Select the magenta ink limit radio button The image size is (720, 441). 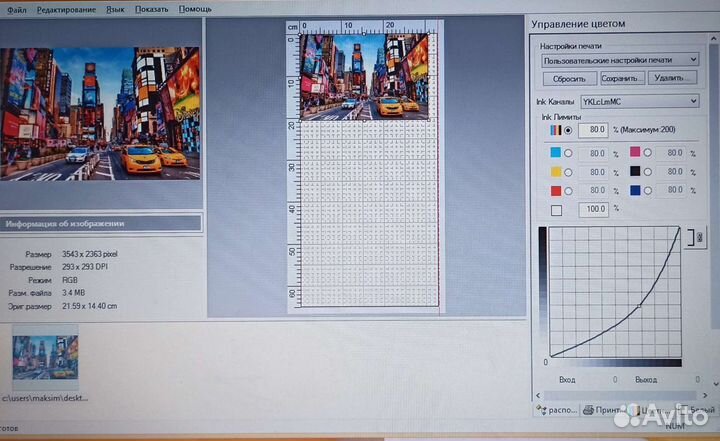(648, 153)
